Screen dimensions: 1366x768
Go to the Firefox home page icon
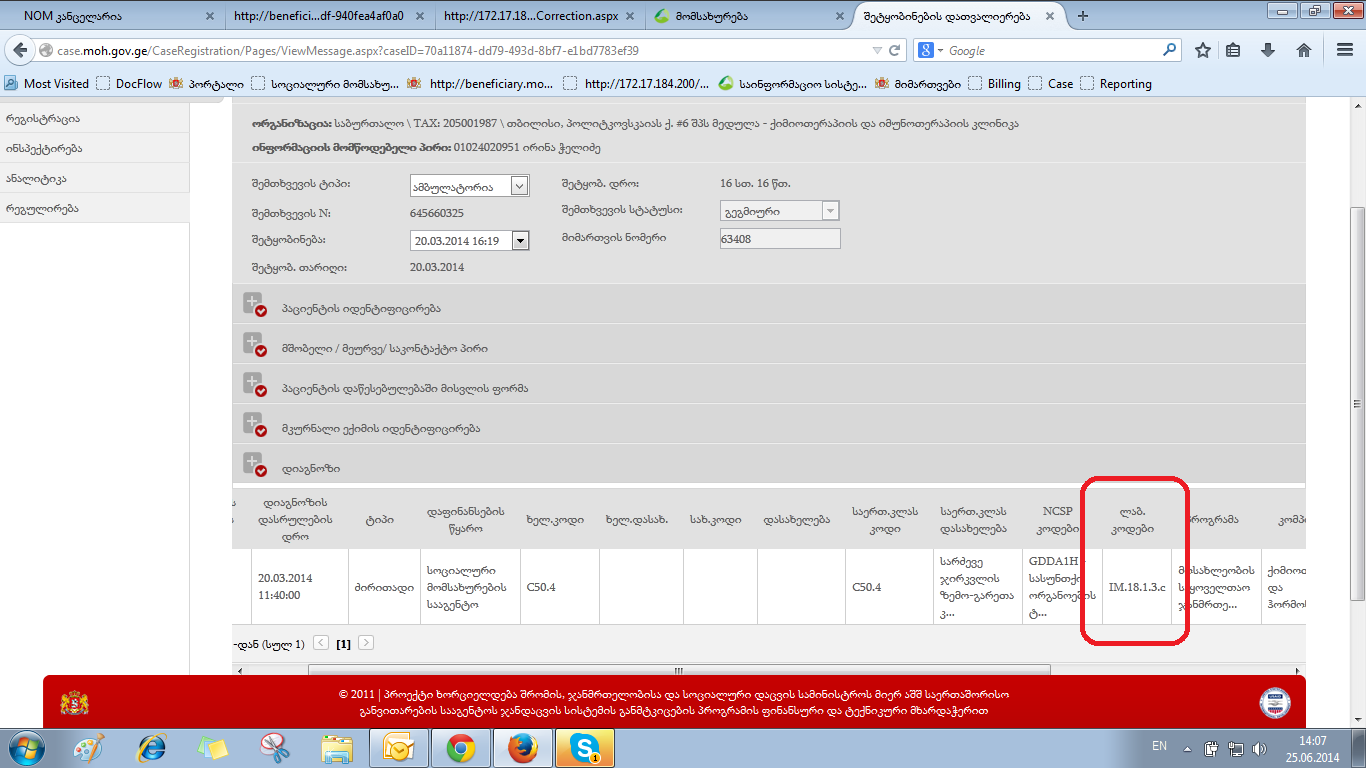(1303, 50)
